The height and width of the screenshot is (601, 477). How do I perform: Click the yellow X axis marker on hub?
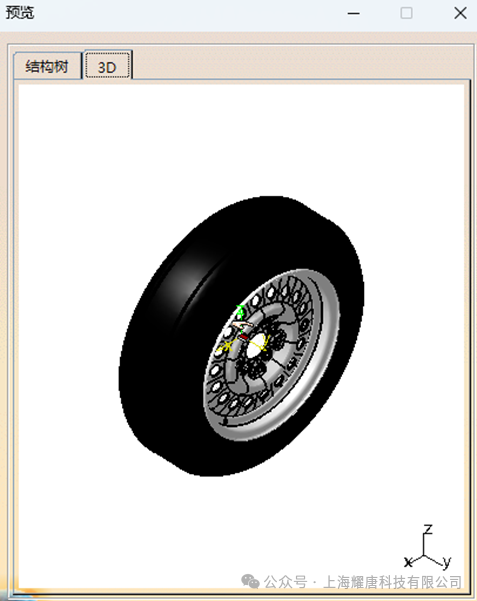pos(227,346)
